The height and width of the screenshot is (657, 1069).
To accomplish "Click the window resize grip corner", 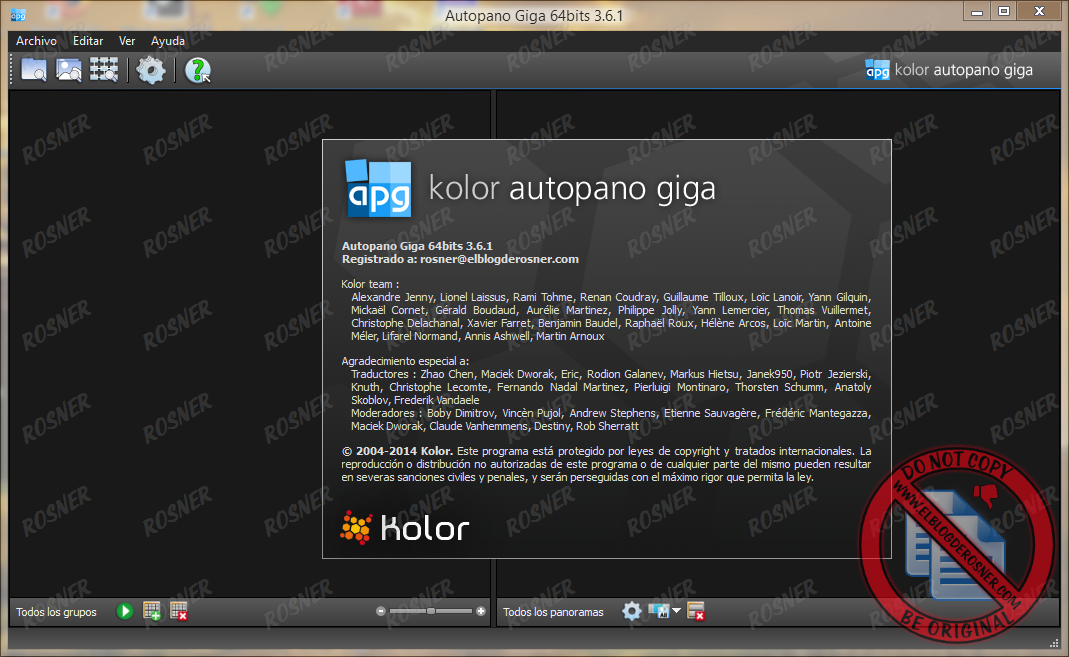I will point(1054,643).
